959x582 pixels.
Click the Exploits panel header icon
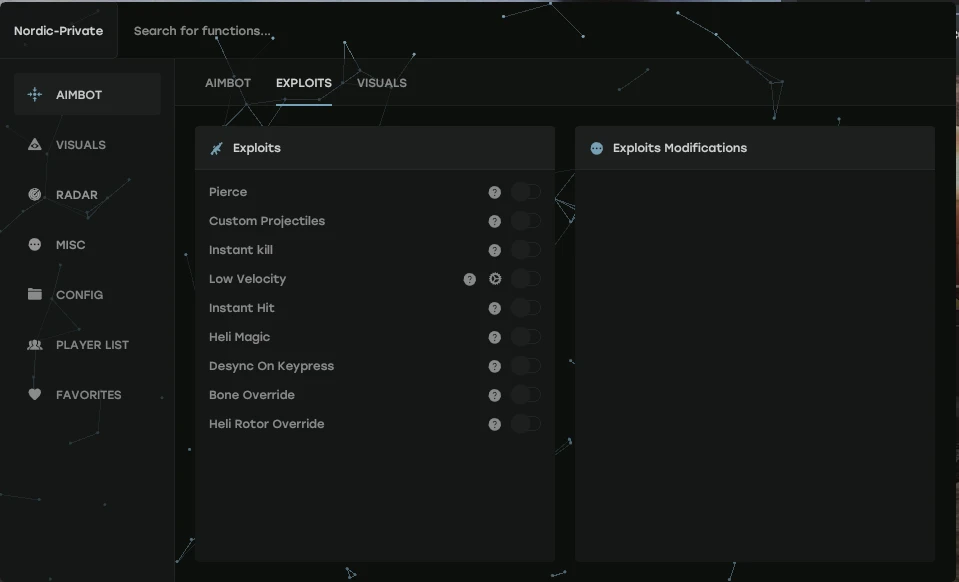point(217,149)
